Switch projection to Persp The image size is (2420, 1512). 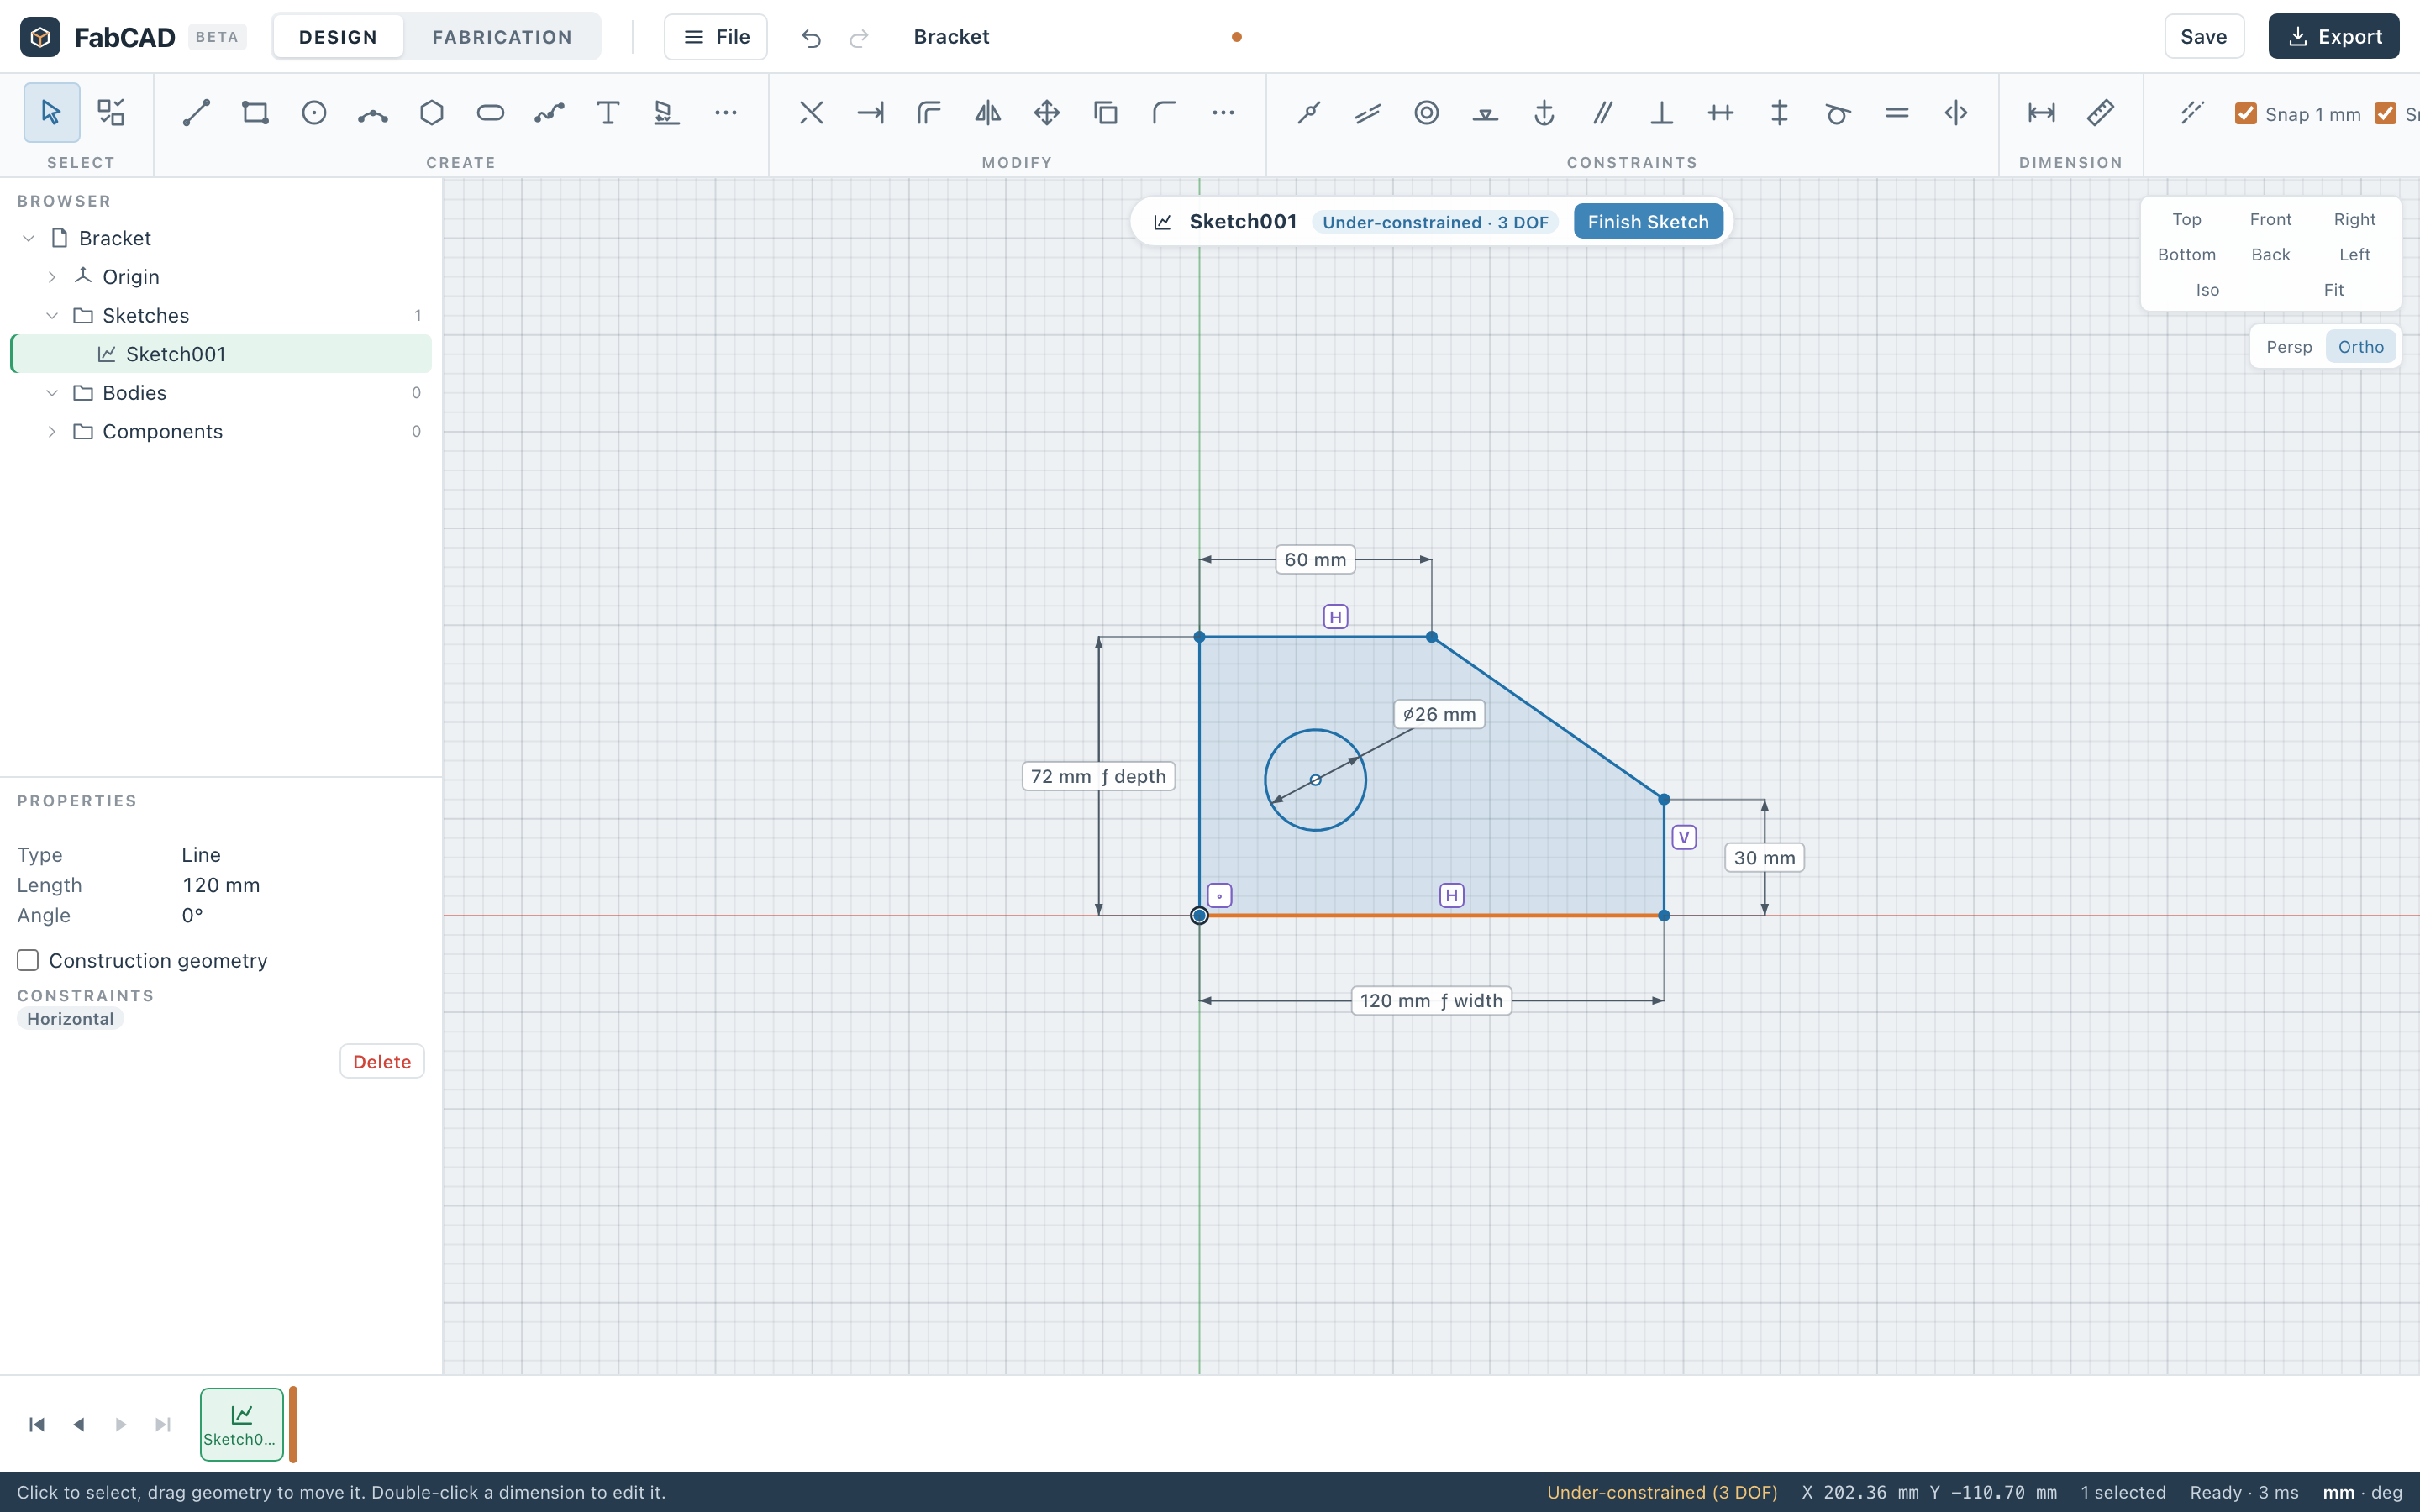pyautogui.click(x=2289, y=347)
